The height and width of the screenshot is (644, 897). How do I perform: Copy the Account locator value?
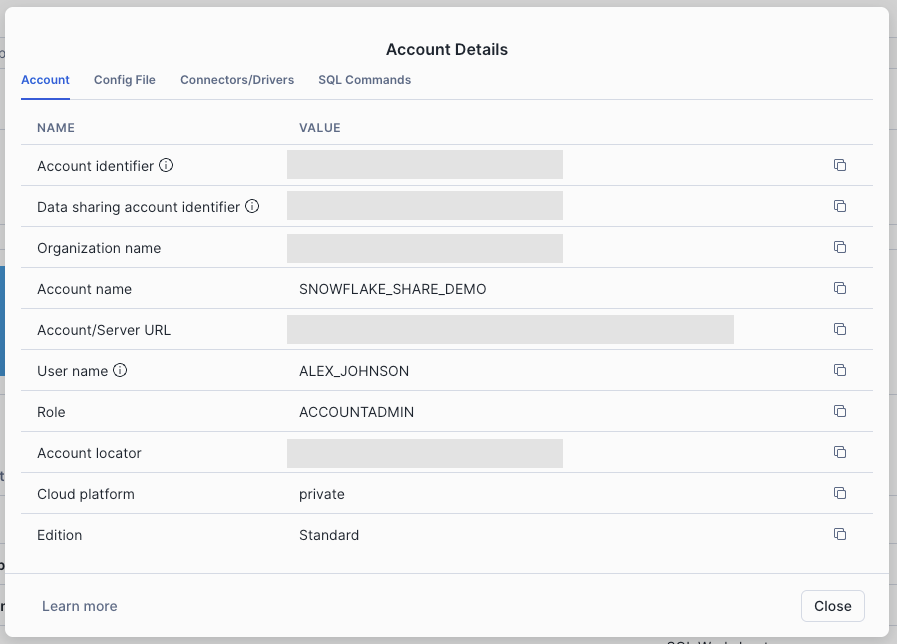click(x=840, y=452)
